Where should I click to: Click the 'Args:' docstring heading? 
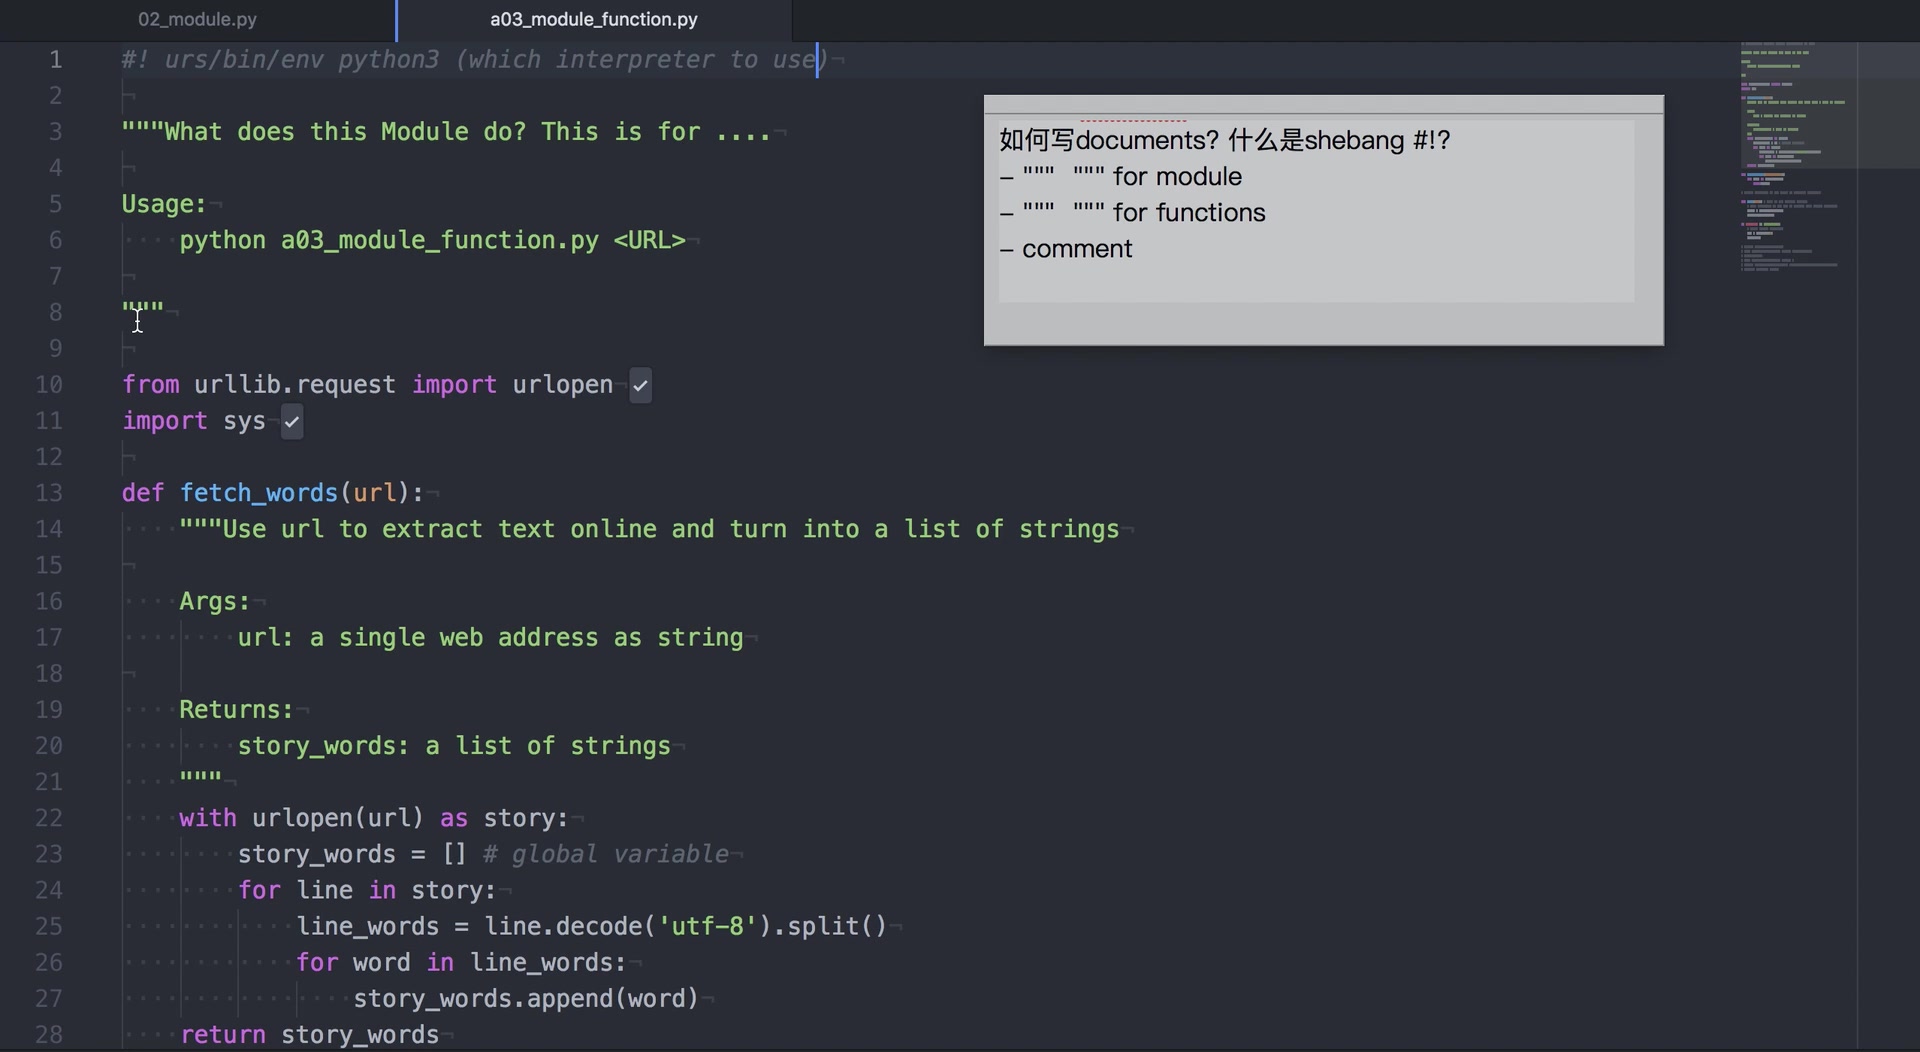tap(214, 602)
